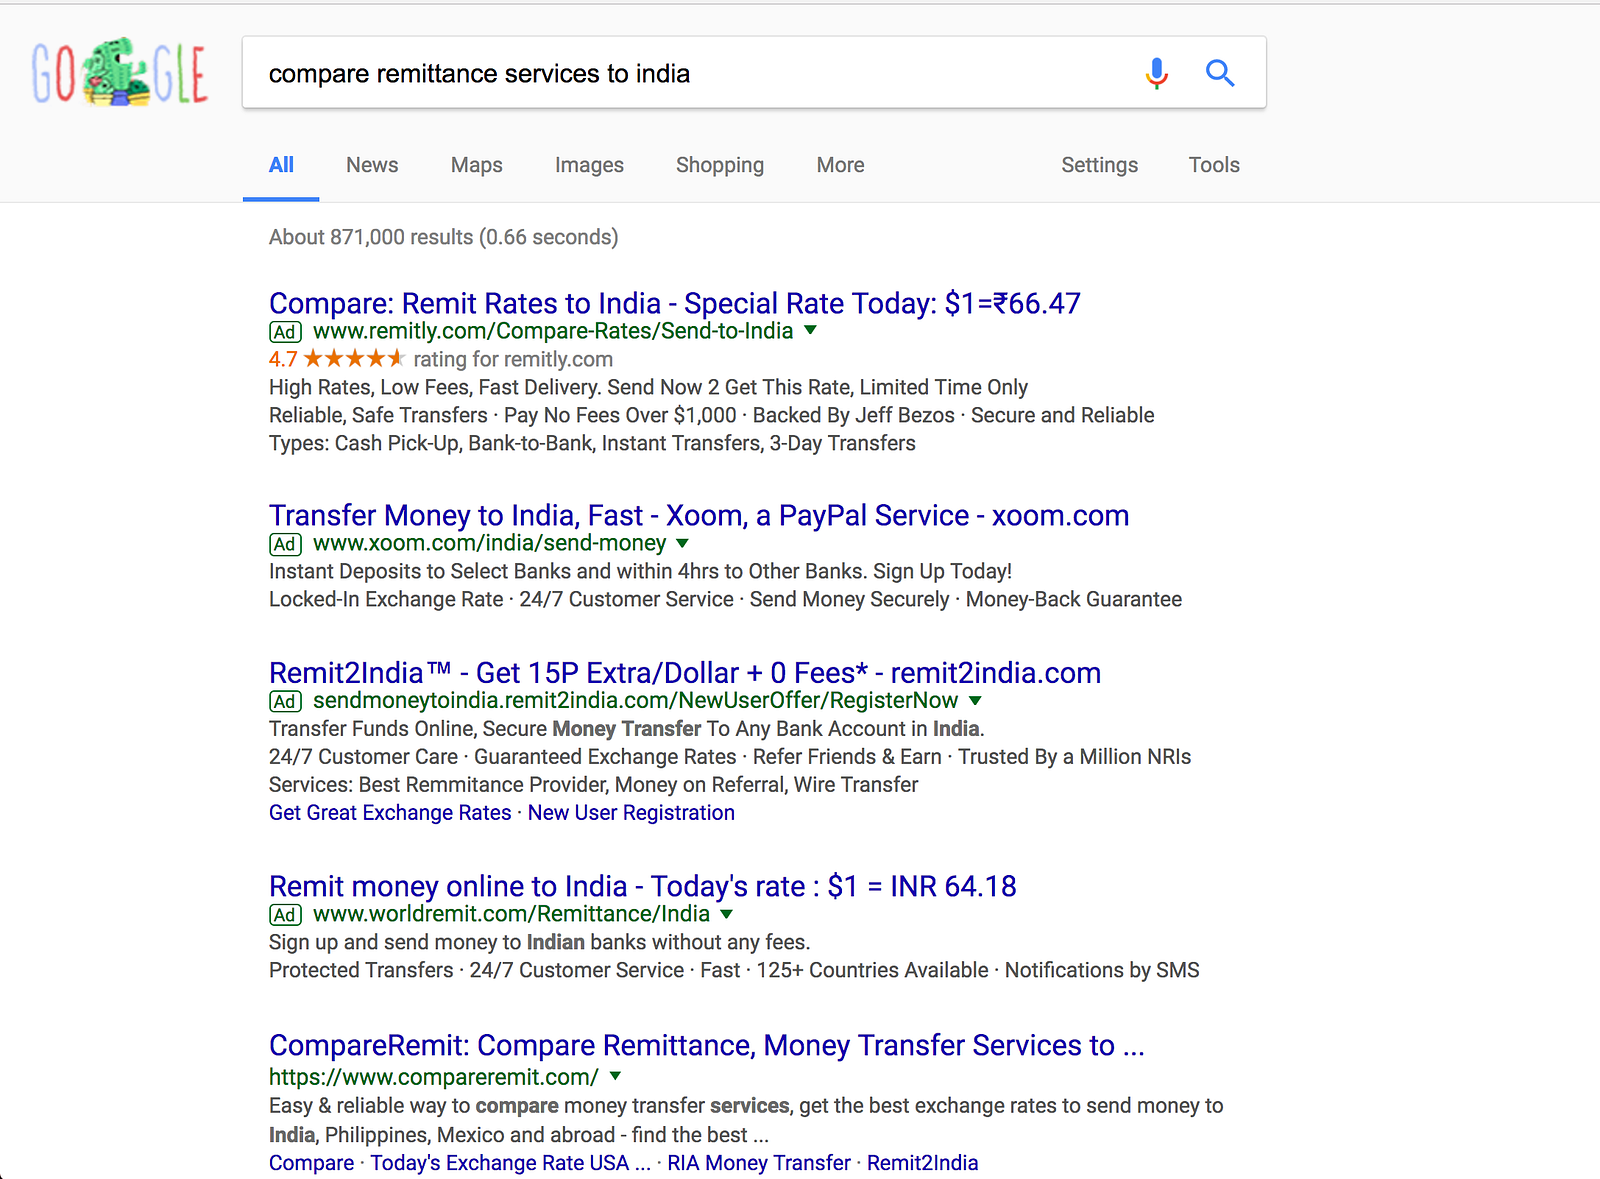Click the star rating for remitly.com

[x=353, y=359]
